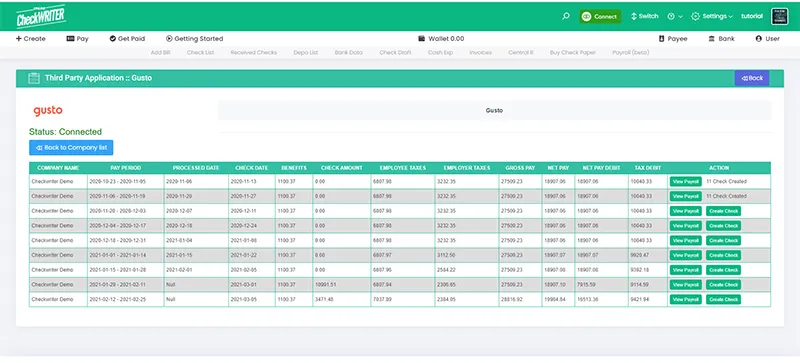The width and height of the screenshot is (800, 363).
Task: Go to Add Bill shortcut
Action: pyautogui.click(x=160, y=53)
